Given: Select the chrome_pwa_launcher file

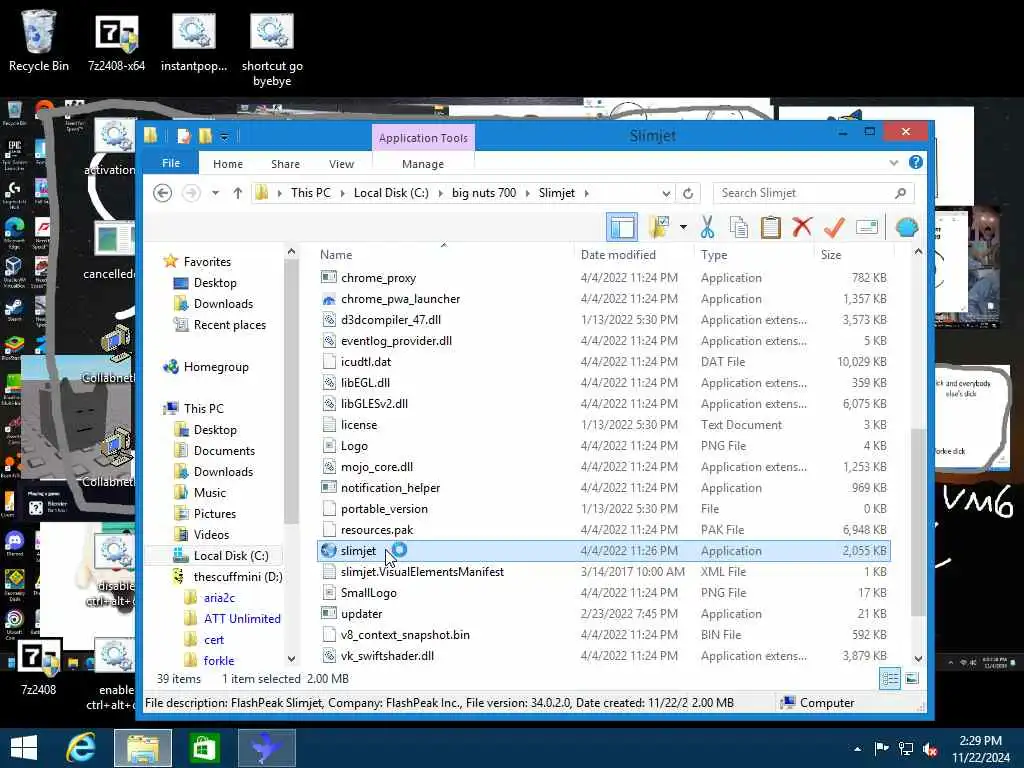Looking at the screenshot, I should (400, 298).
